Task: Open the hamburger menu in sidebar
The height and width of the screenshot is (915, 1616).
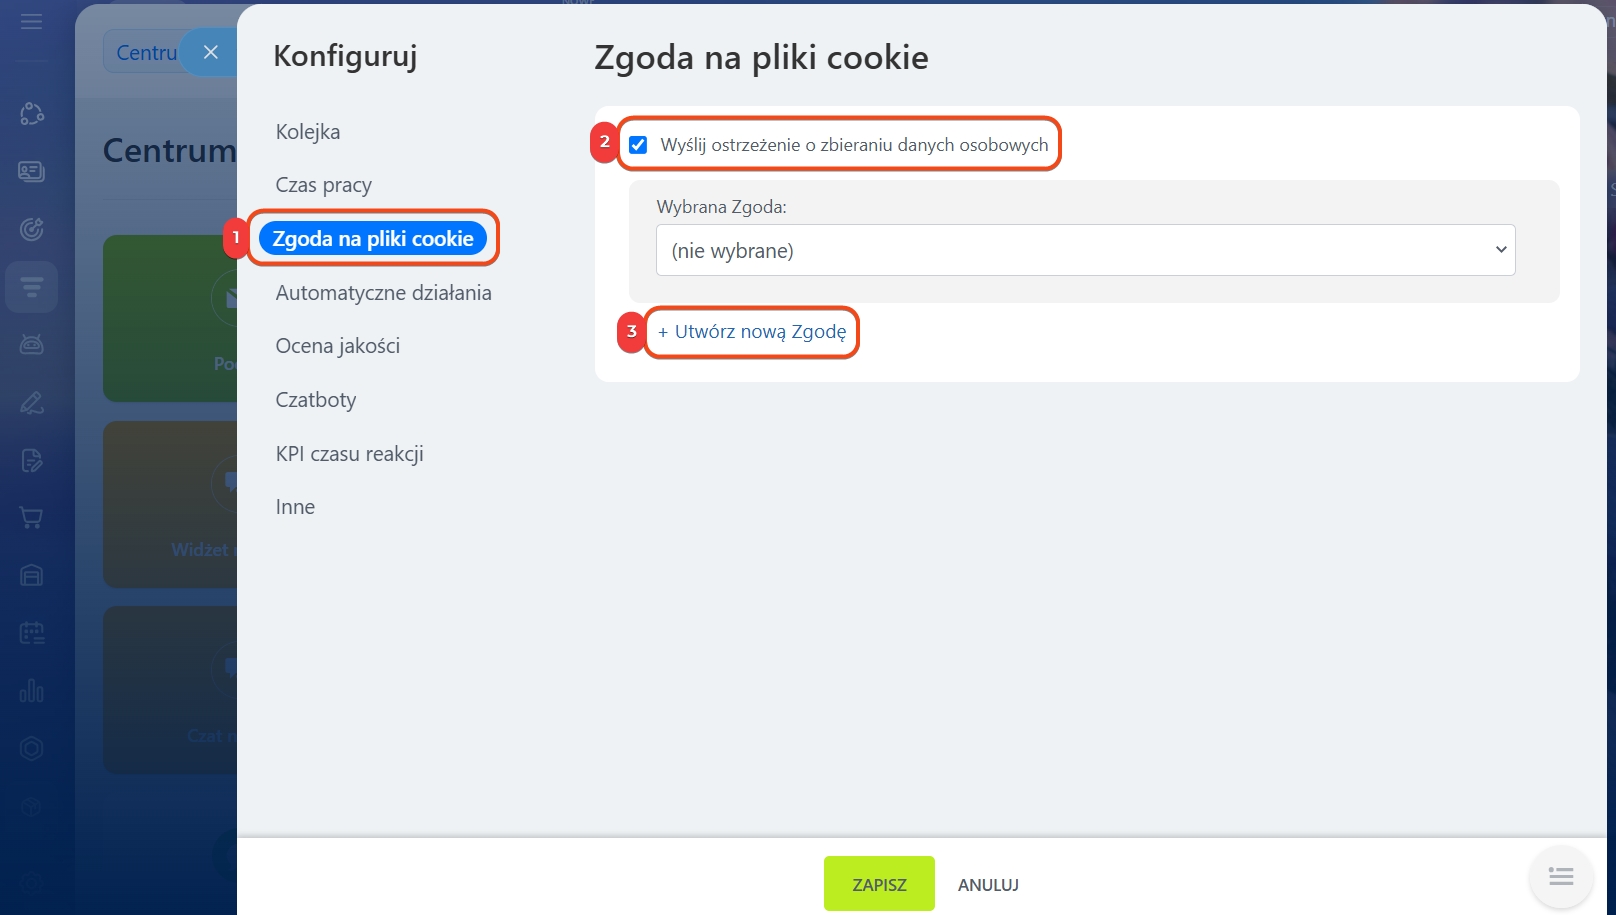Action: (32, 21)
